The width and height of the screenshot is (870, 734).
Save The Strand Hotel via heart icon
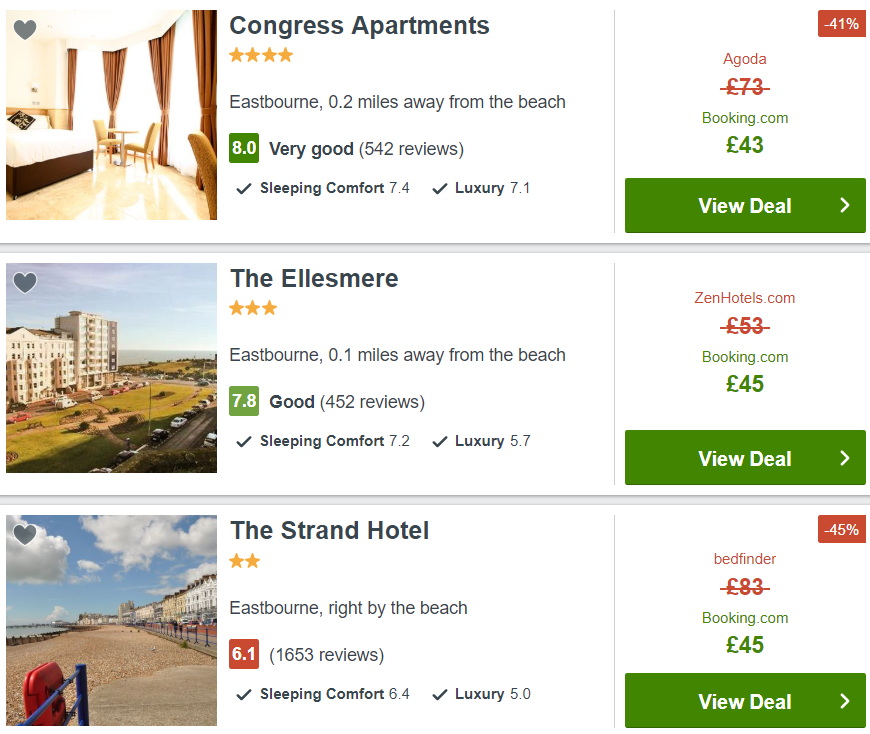coord(25,535)
